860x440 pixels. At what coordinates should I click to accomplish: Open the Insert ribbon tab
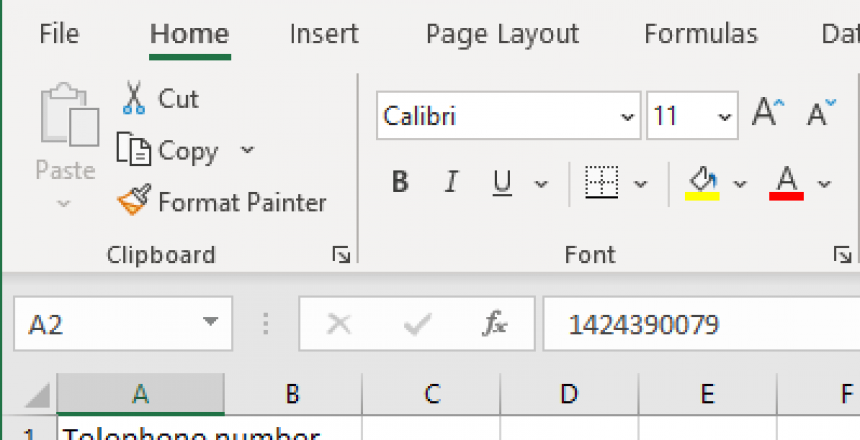pyautogui.click(x=324, y=34)
